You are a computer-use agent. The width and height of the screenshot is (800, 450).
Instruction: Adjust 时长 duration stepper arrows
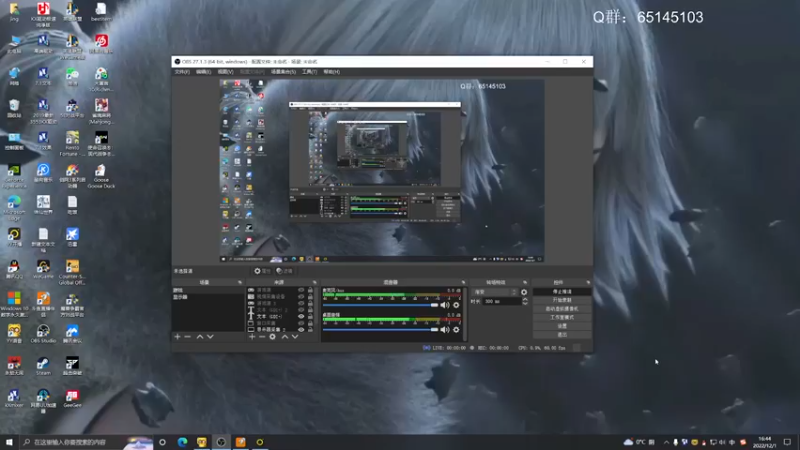(x=525, y=302)
